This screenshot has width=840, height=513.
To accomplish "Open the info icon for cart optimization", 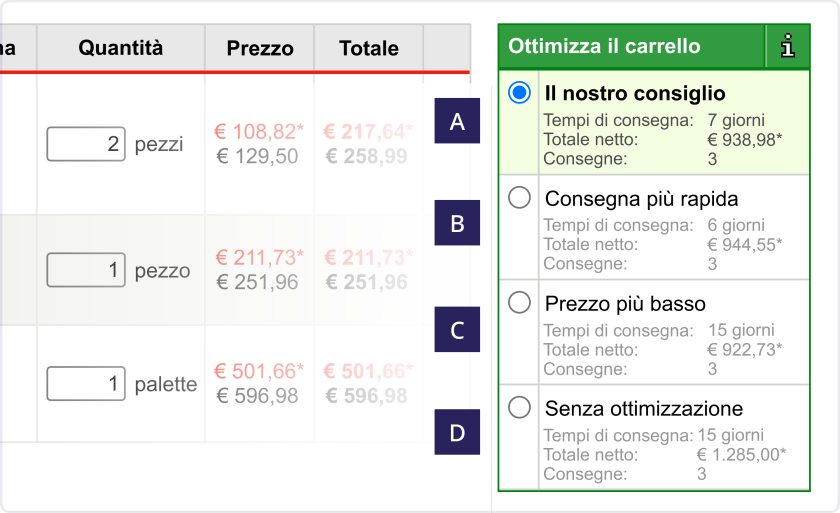I will (x=787, y=46).
